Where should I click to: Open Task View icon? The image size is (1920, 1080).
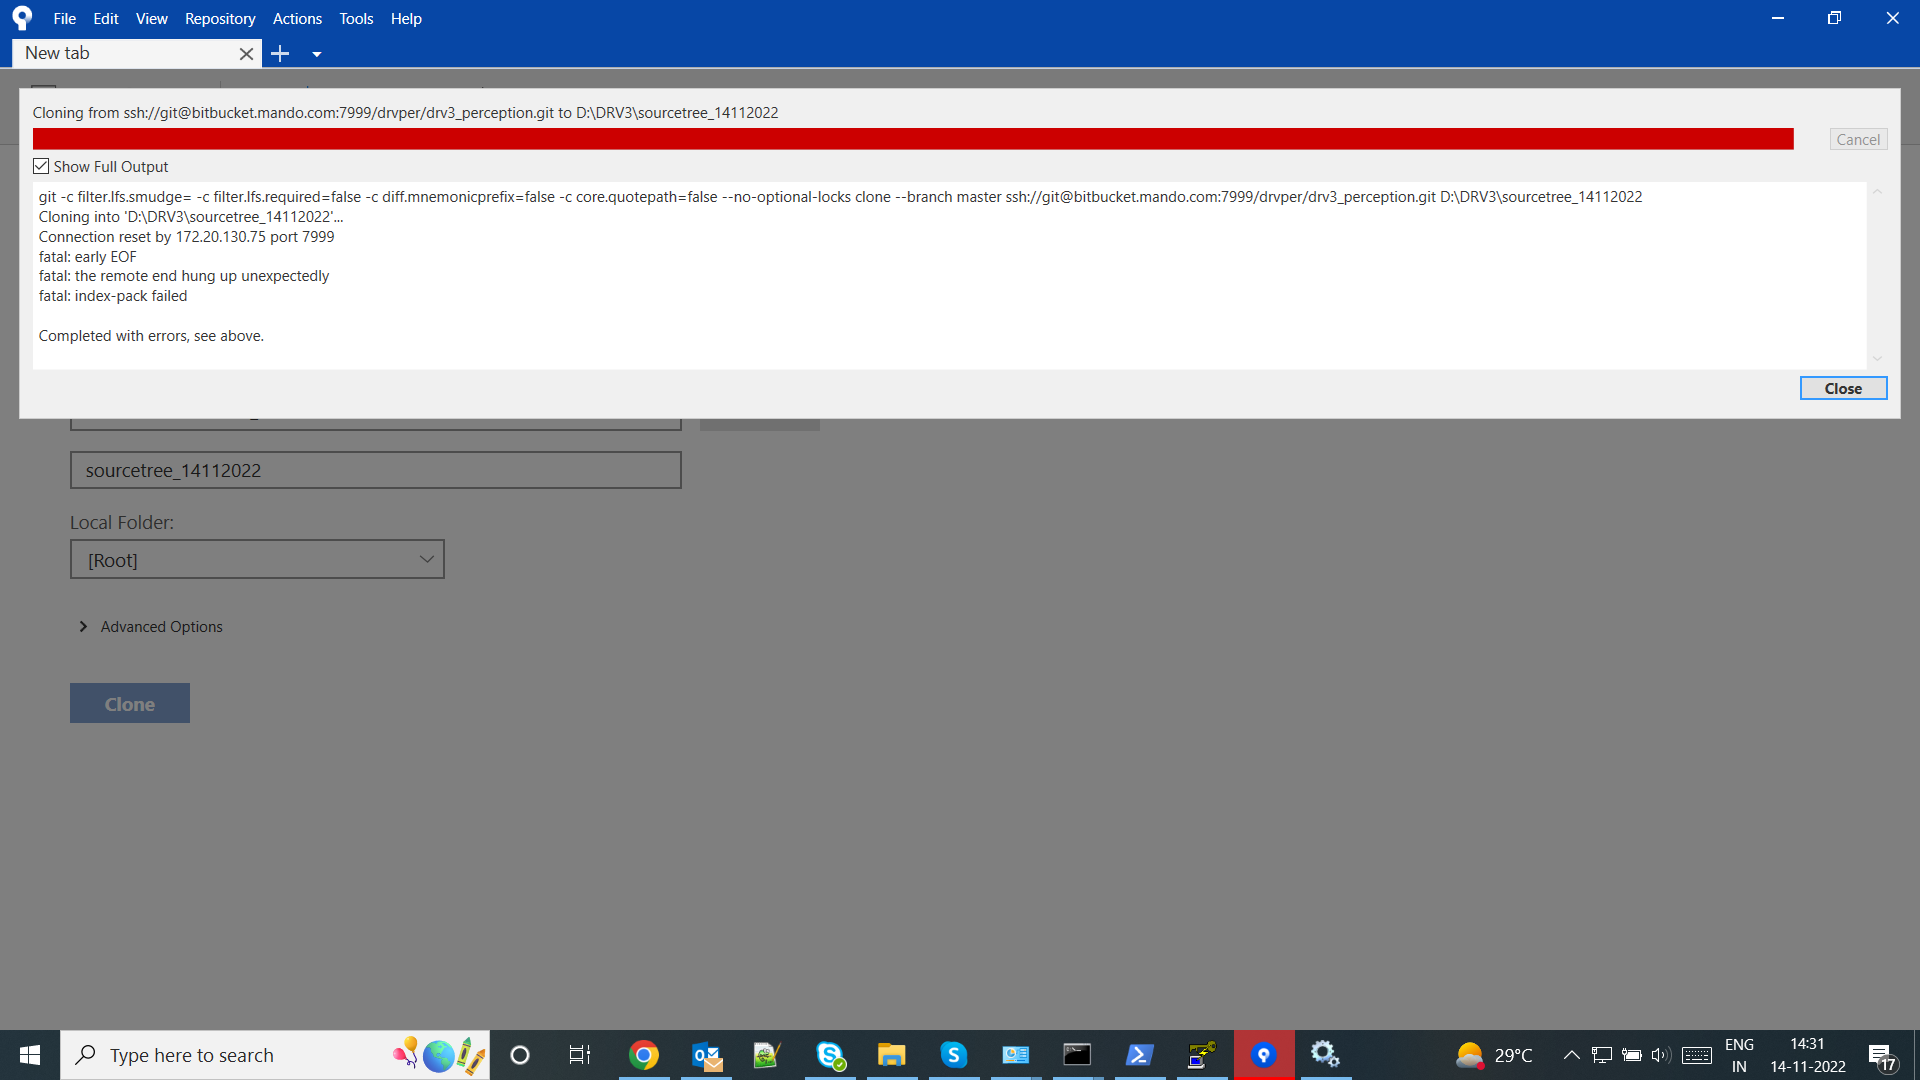point(580,1055)
